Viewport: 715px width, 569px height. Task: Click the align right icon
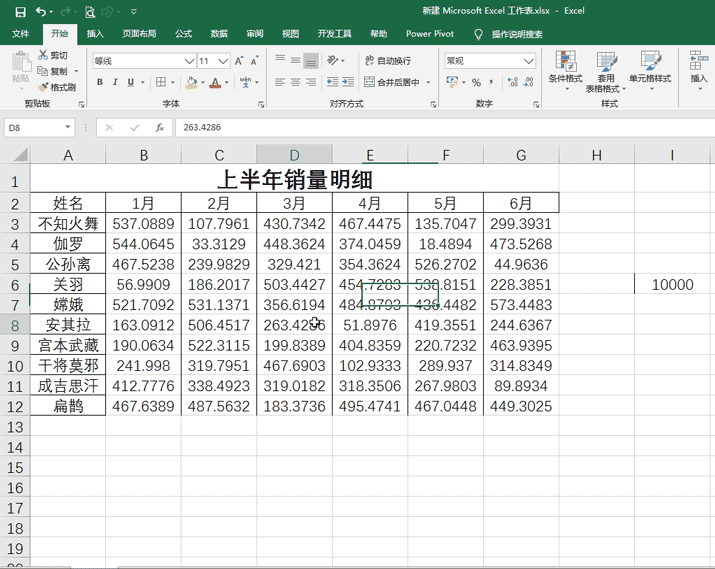tap(311, 82)
